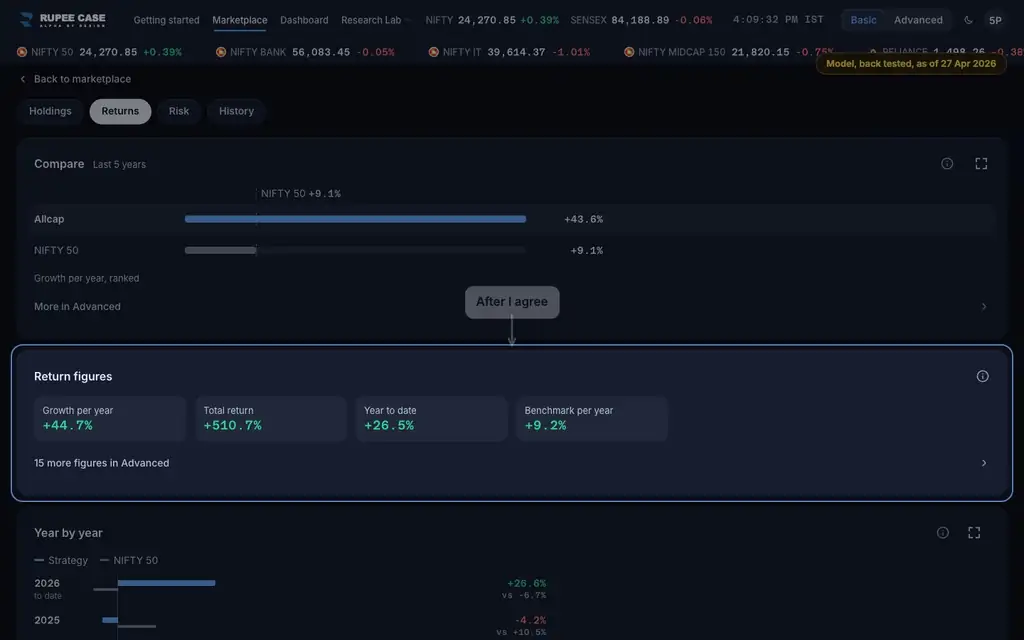View the History tab

coord(236,111)
